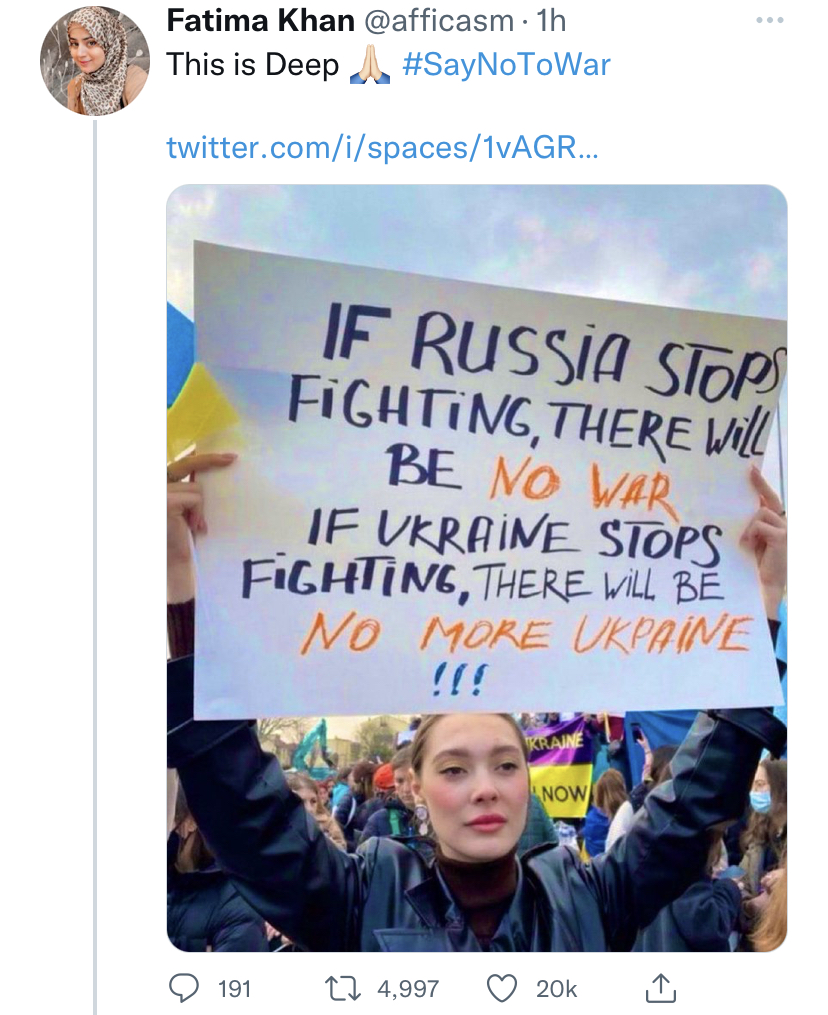Viewport: 828px width, 1015px height.
Task: Open the share tweet icon
Action: 661,988
